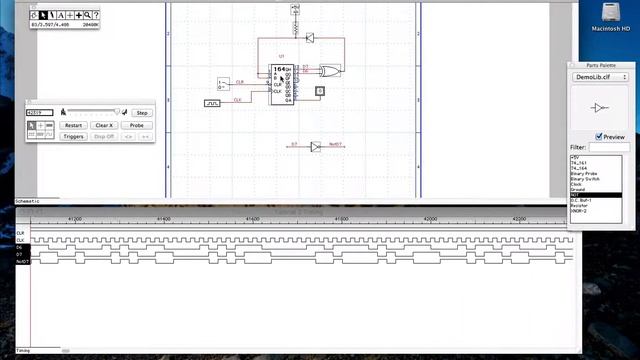Viewport: 640px width, 360px height.
Task: Click the Step button
Action: [x=142, y=113]
